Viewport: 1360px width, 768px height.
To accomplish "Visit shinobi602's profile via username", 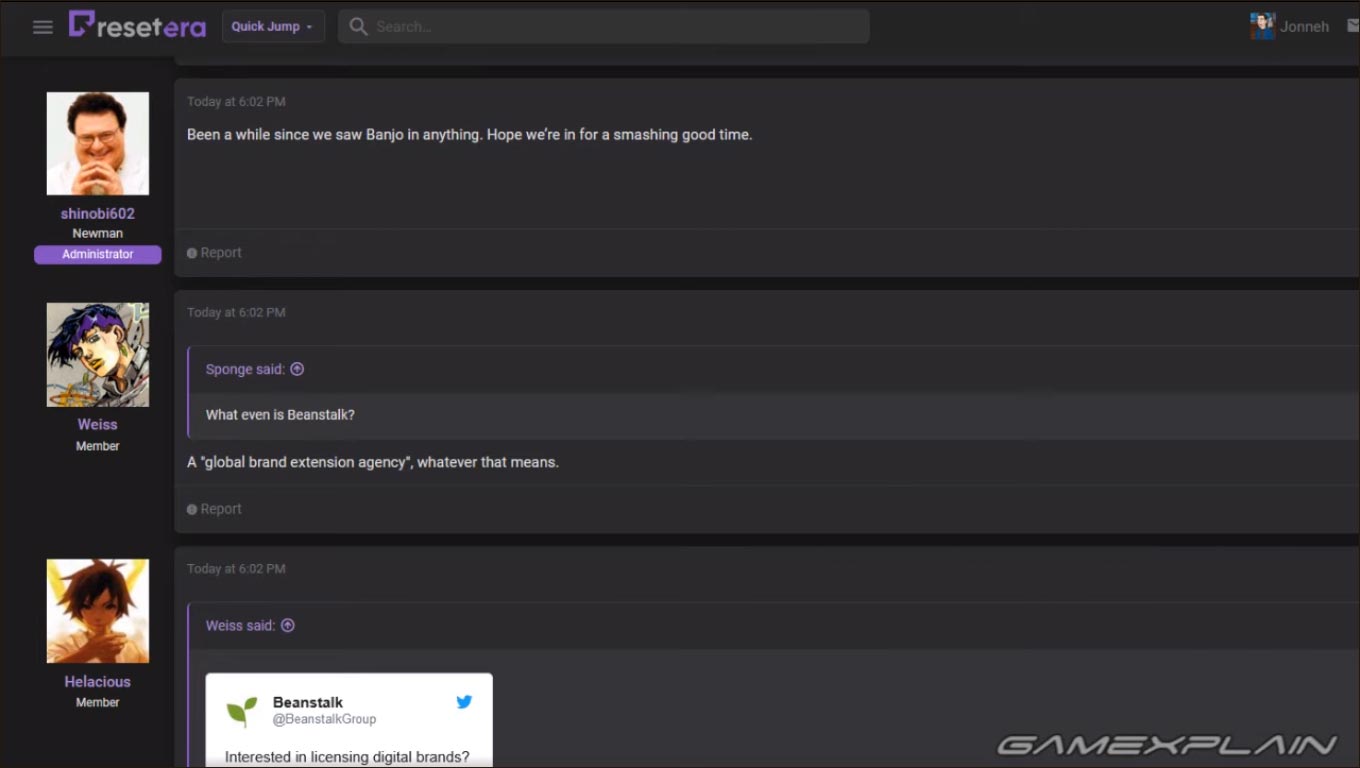I will point(98,214).
